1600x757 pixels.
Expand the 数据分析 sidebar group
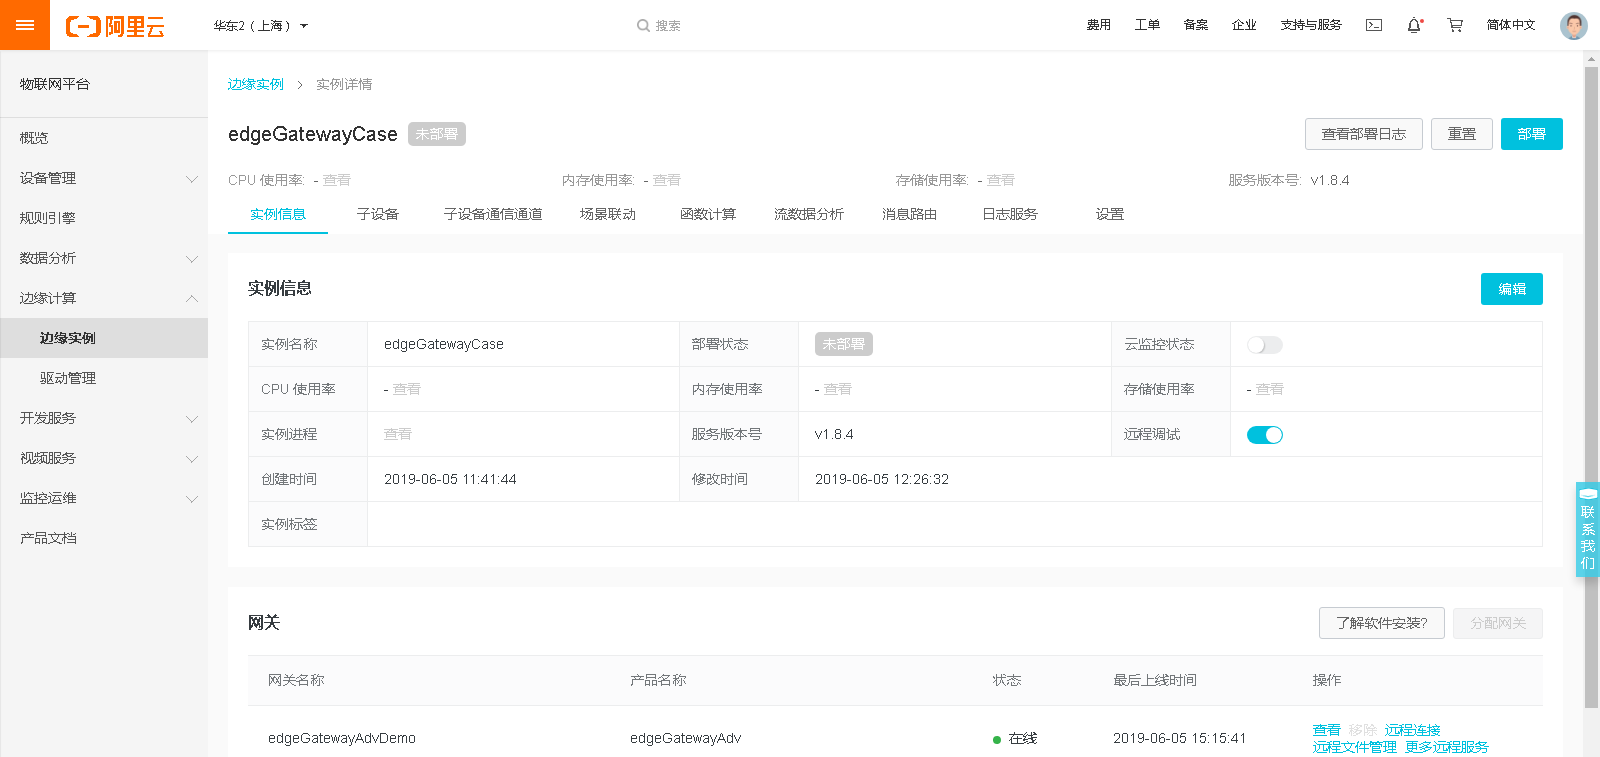coord(104,258)
